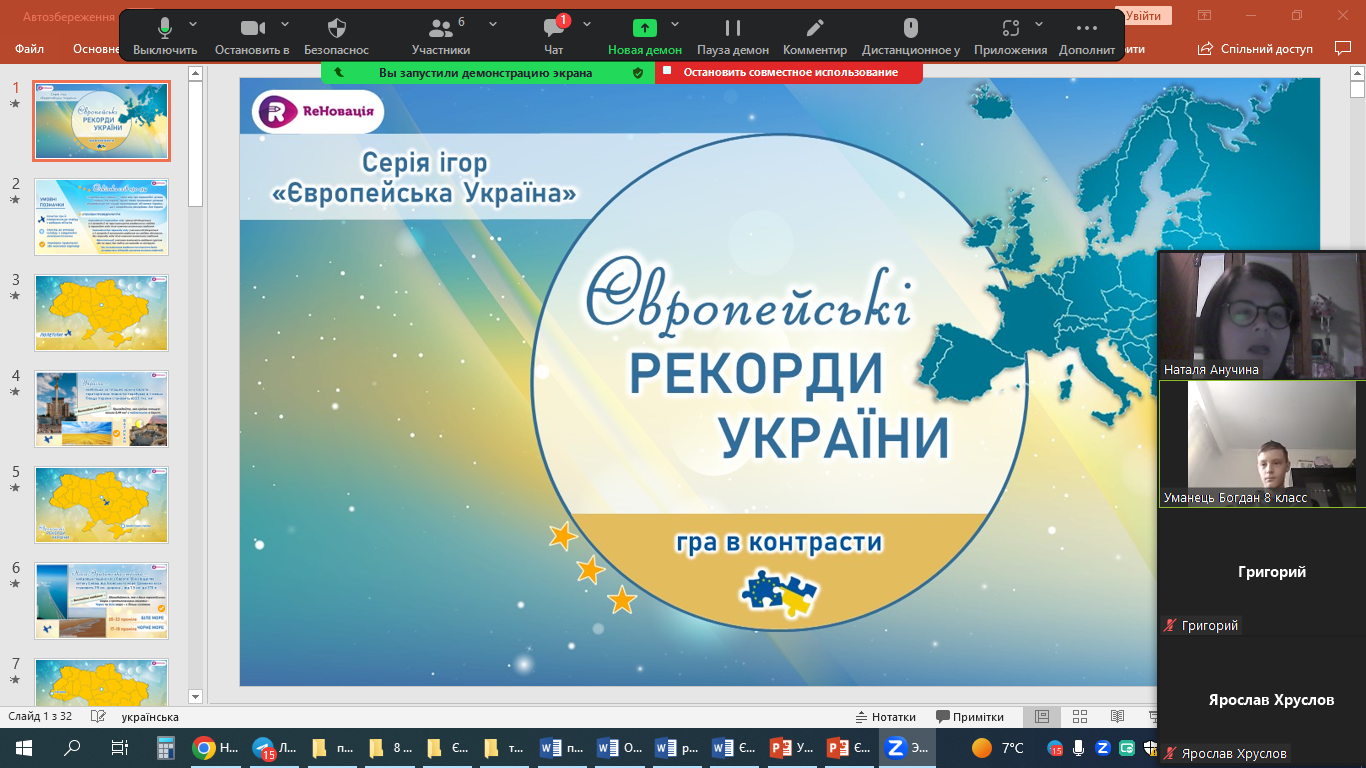
Task: Open the 7°C weather widget
Action: click(999, 748)
